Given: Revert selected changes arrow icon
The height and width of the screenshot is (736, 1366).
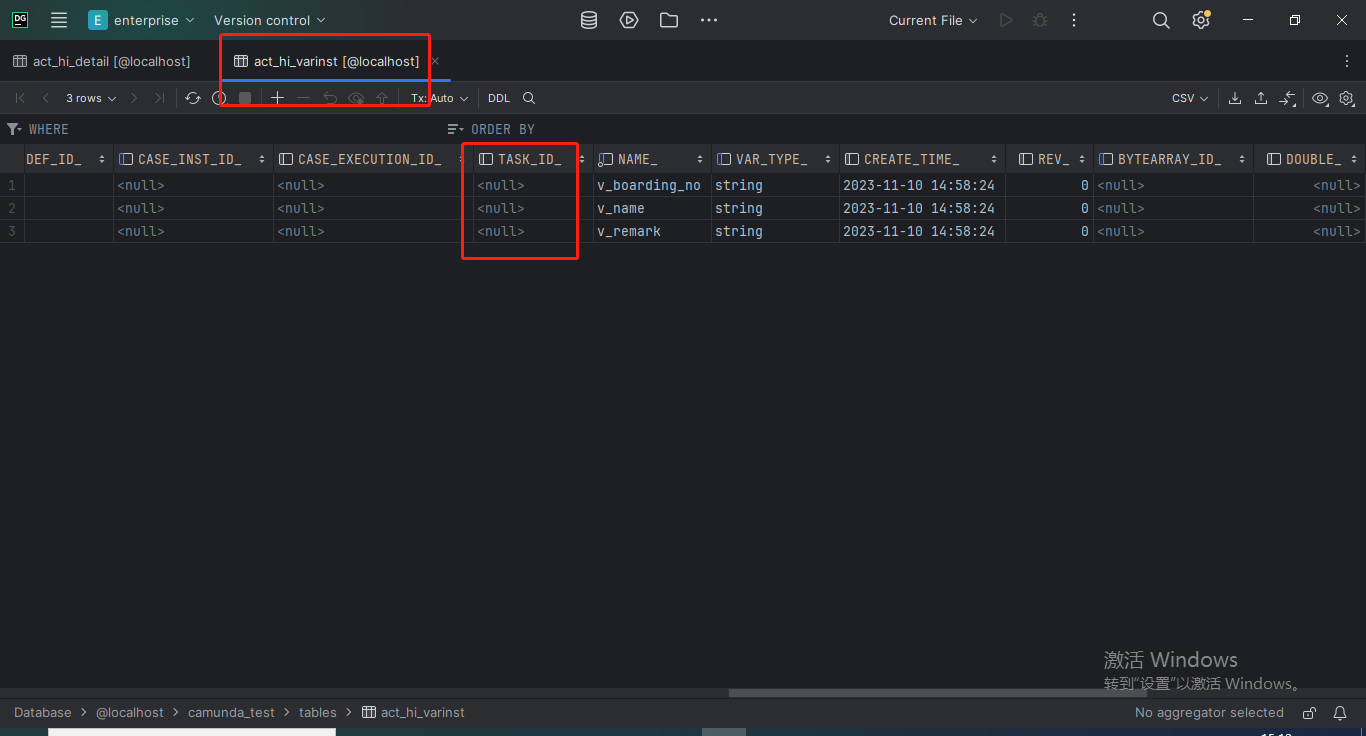Looking at the screenshot, I should (330, 98).
